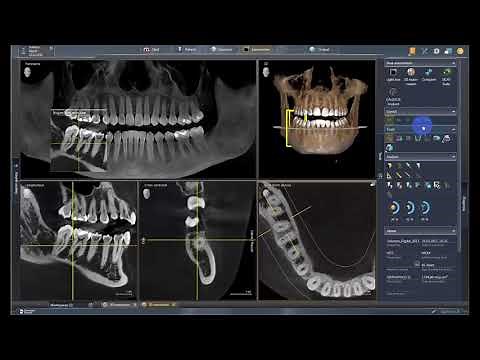The height and width of the screenshot is (360, 480).
Task: Select the second icon in Tools row
Action: click(x=399, y=138)
